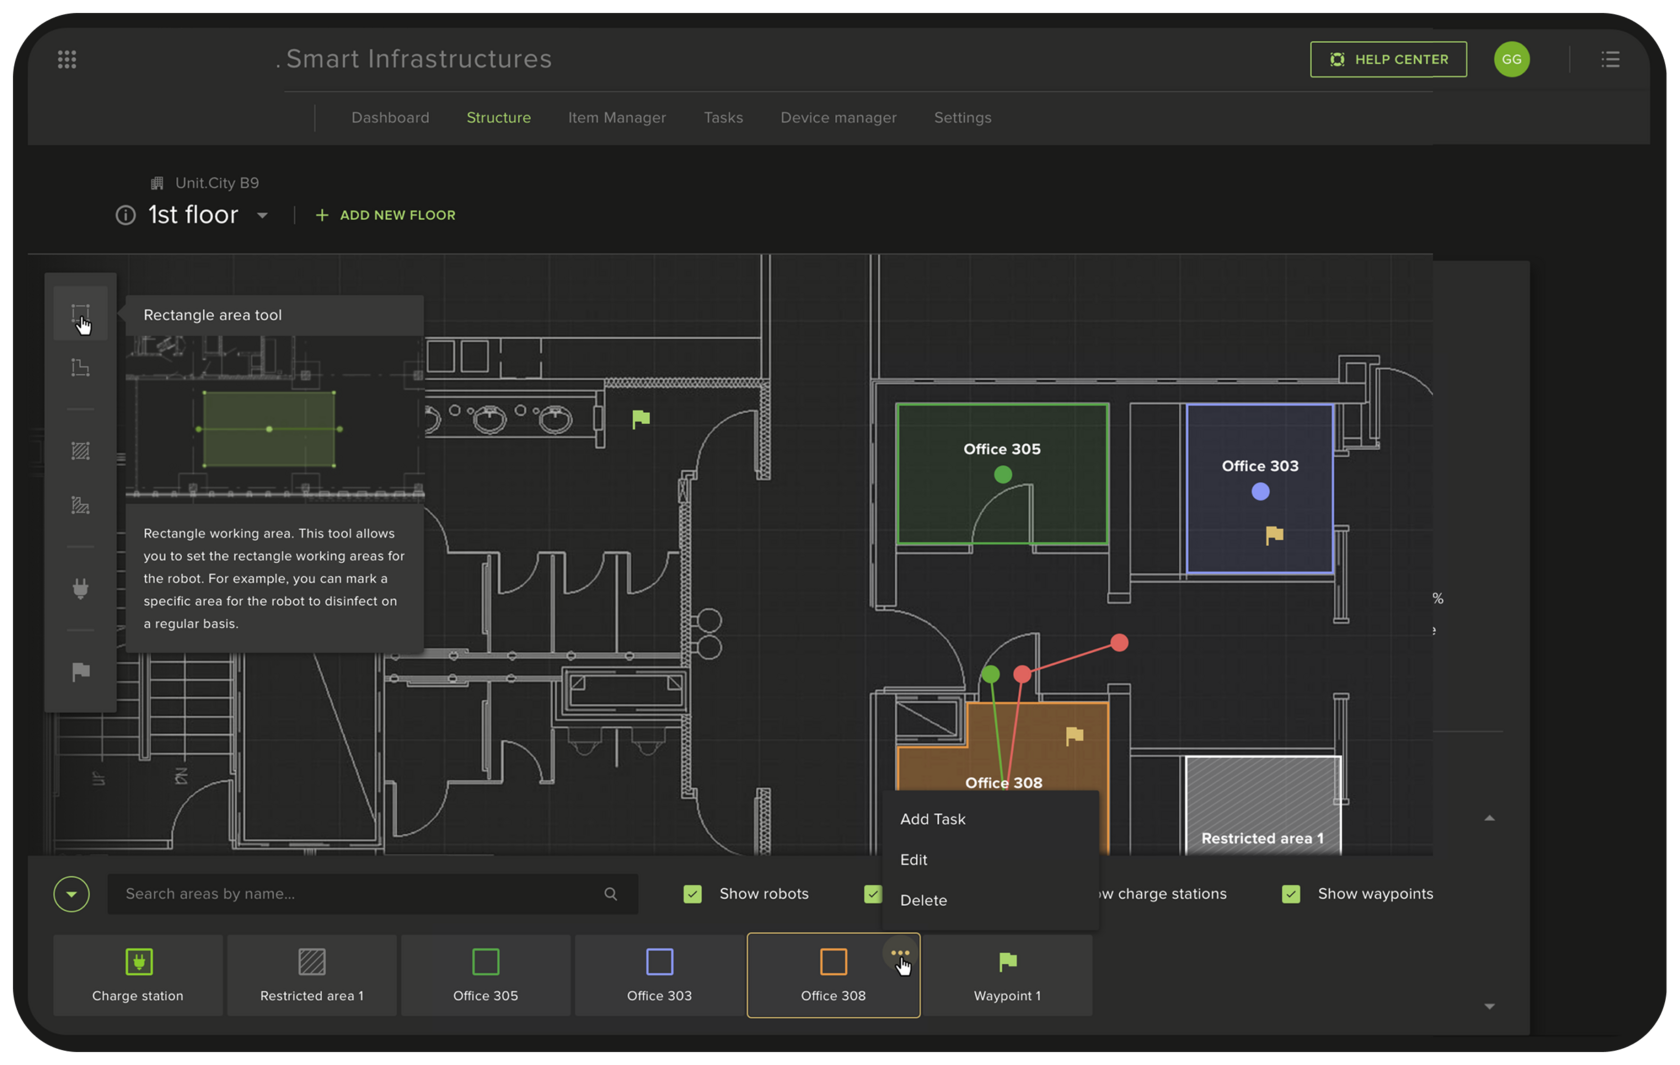Go to the Device manager tab
The image size is (1680, 1065).
[x=838, y=118]
